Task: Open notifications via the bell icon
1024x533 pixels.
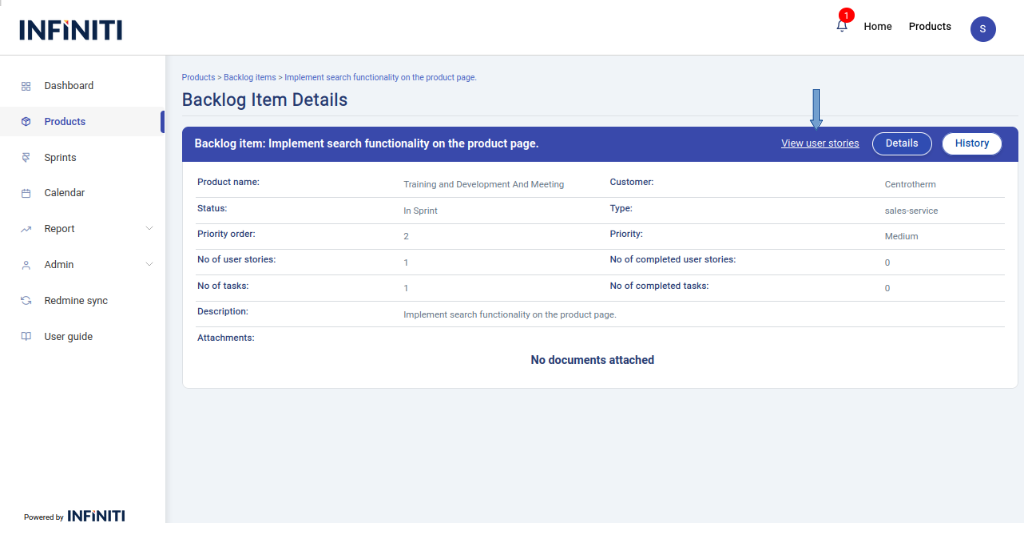Action: point(842,26)
